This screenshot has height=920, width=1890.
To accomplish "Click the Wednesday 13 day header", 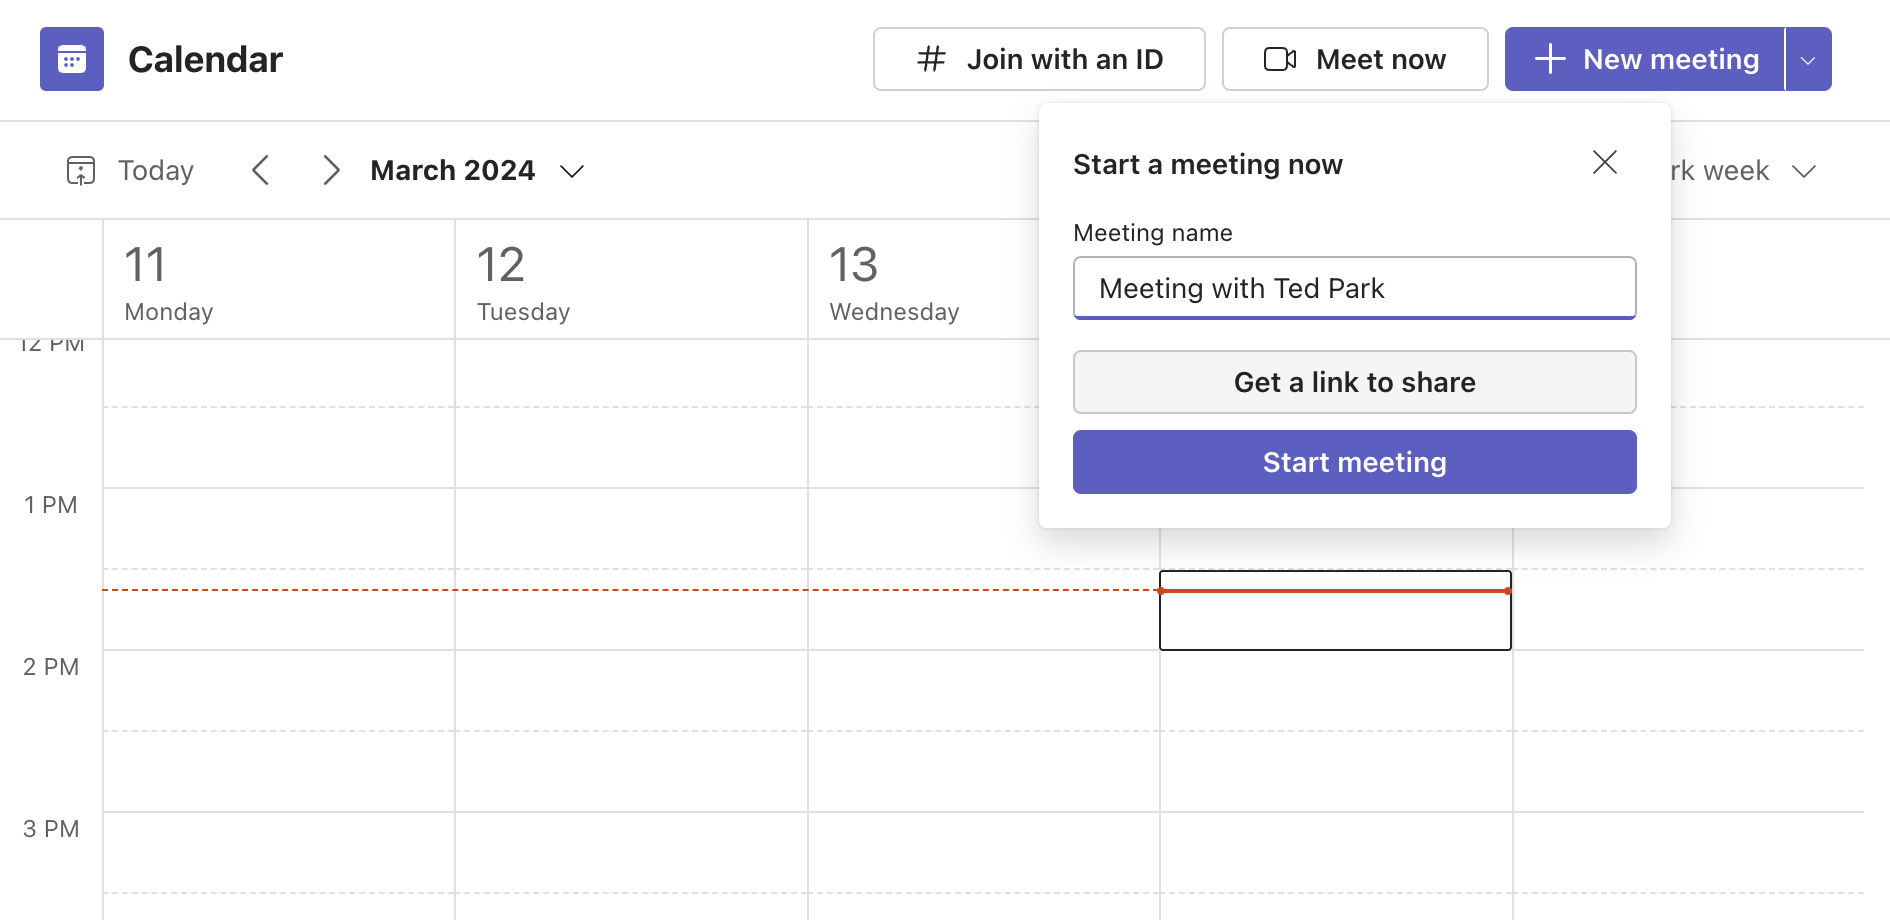I will [x=893, y=280].
